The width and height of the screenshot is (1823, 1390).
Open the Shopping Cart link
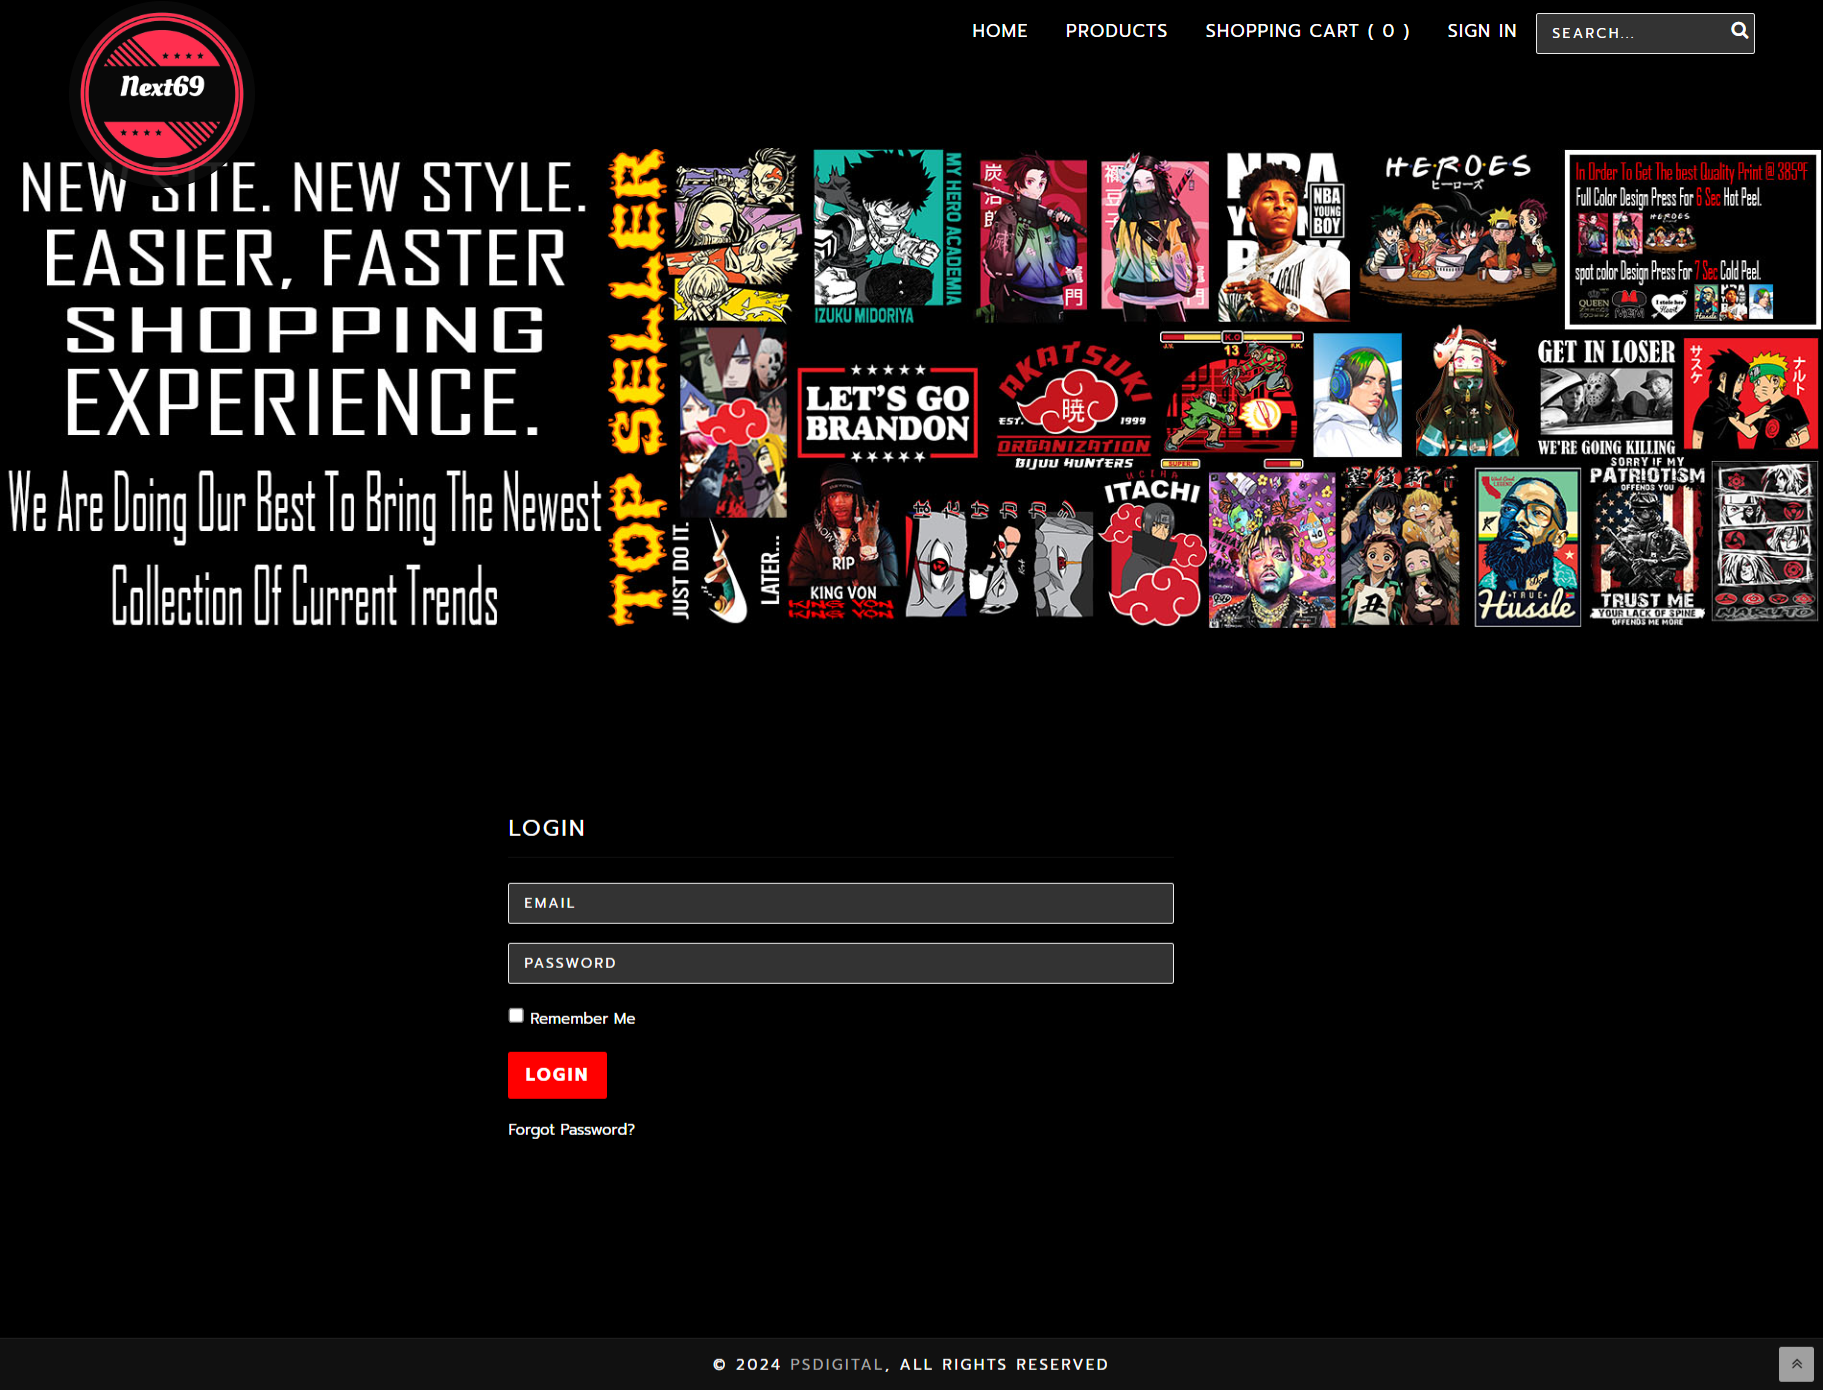(1307, 31)
